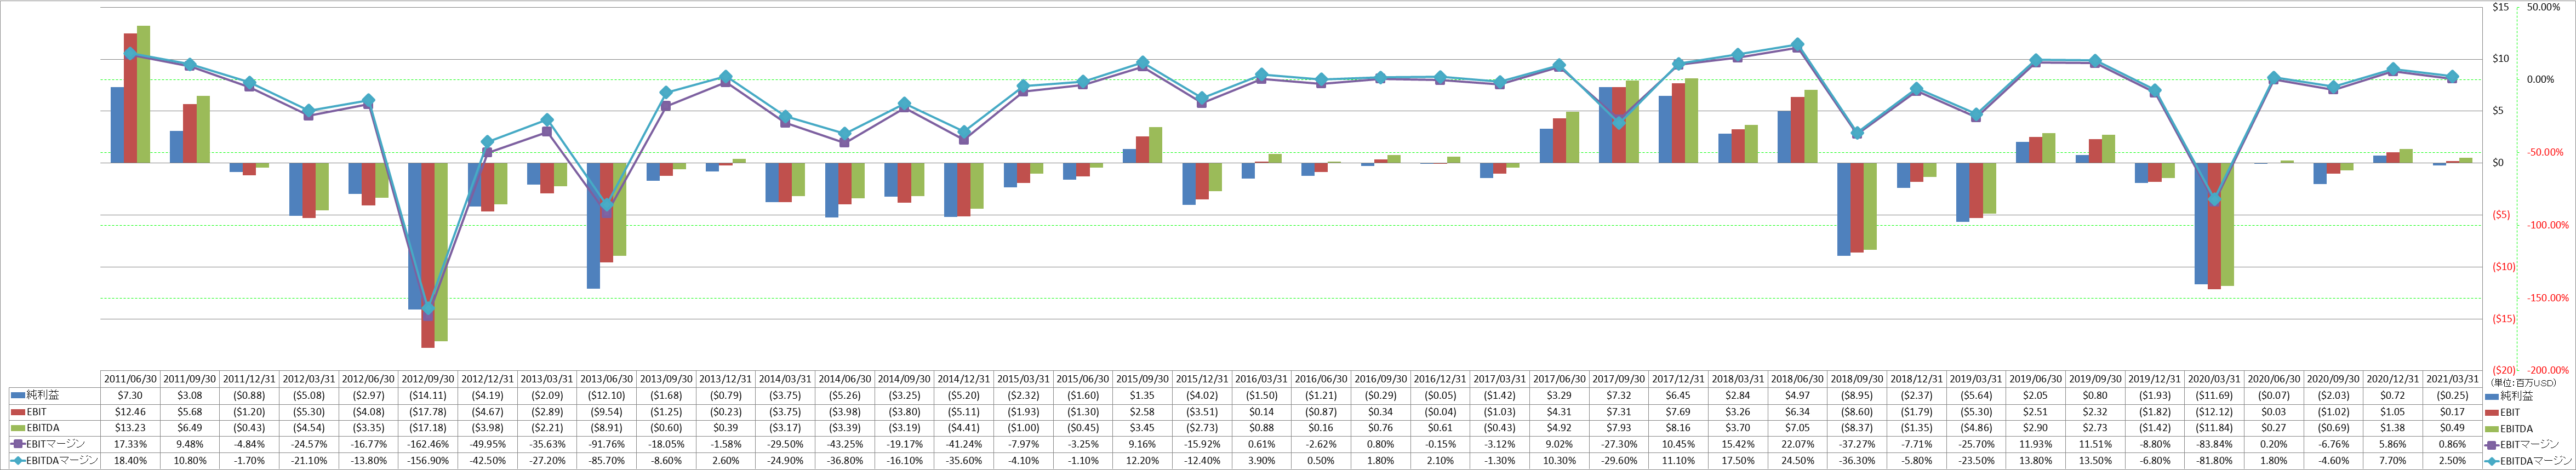
Task: Click the EBITDA margin diamond marker at 2012/09/30
Action: pyautogui.click(x=428, y=308)
